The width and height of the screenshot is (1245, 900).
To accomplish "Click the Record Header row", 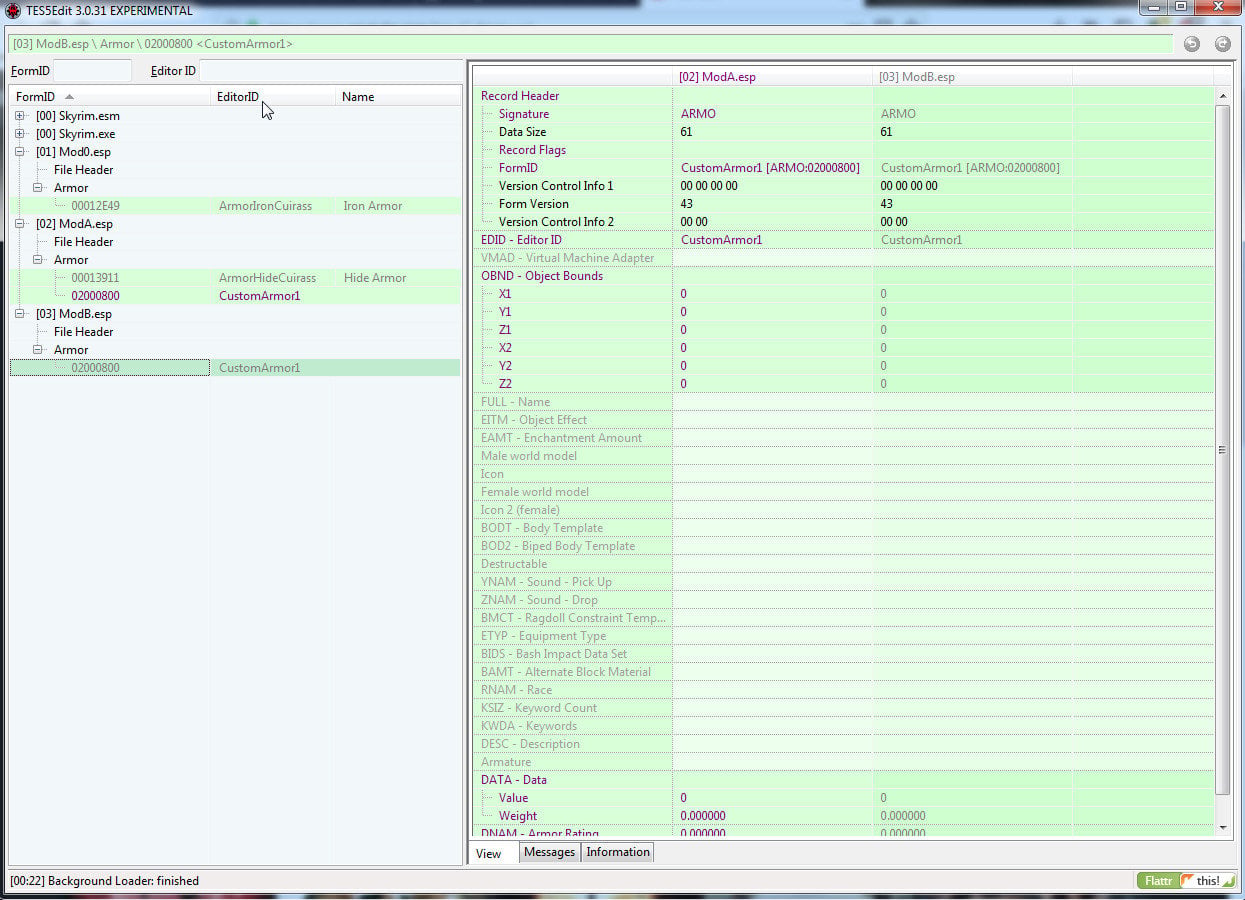I will point(843,96).
